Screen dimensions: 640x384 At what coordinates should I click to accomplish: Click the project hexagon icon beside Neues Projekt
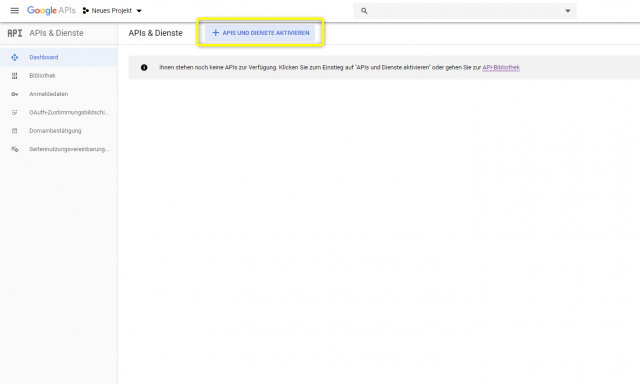point(86,11)
